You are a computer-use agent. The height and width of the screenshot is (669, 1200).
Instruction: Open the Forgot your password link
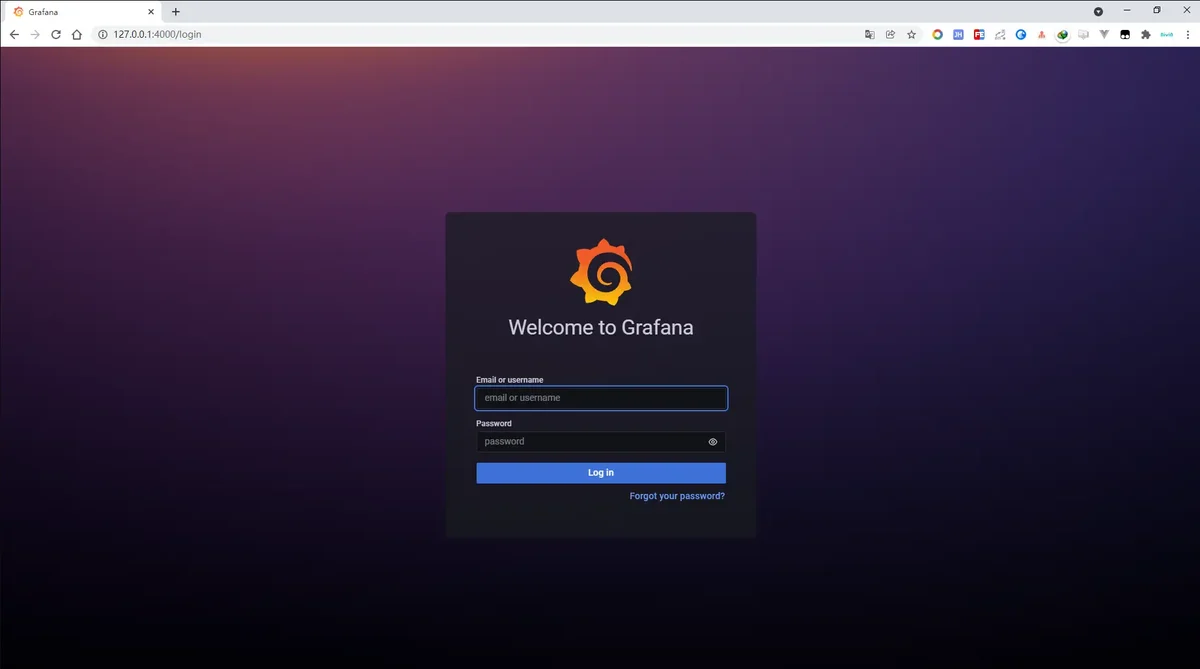677,496
